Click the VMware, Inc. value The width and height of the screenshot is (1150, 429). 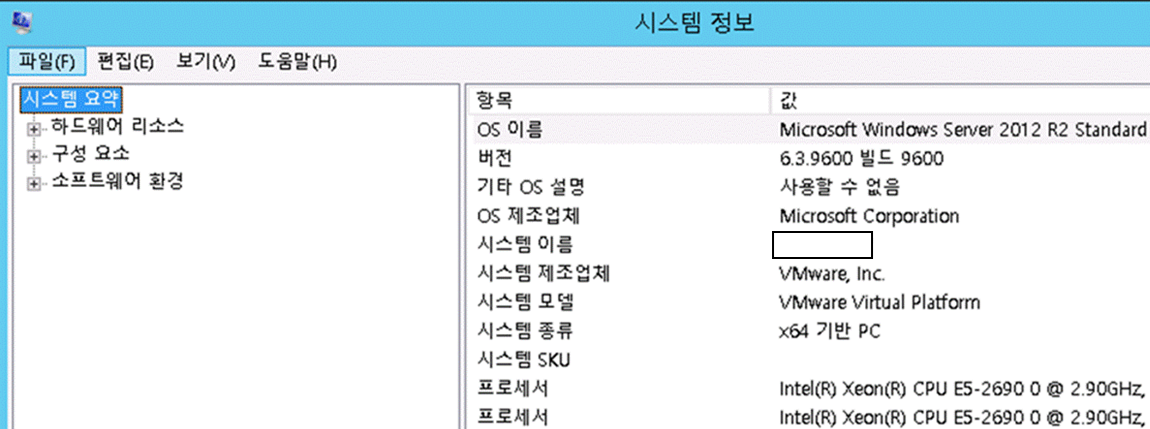pos(832,274)
